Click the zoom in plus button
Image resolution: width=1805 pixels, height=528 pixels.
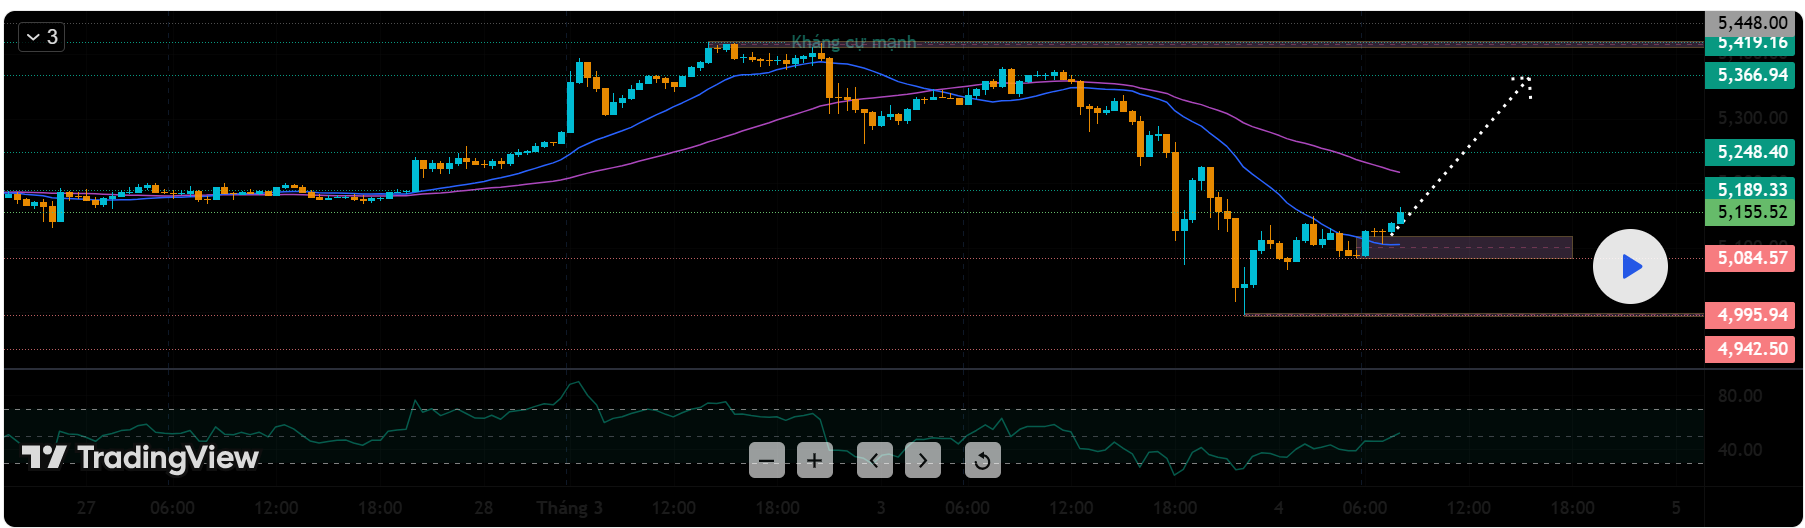[x=815, y=461]
